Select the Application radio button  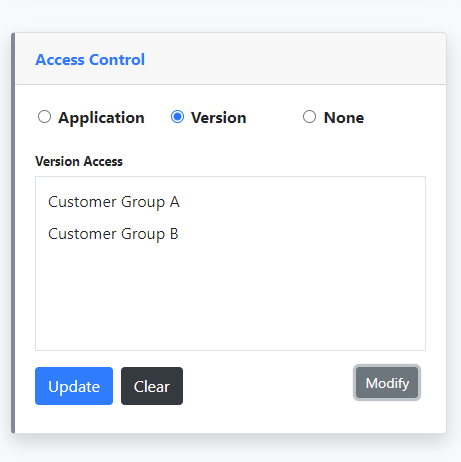[44, 117]
